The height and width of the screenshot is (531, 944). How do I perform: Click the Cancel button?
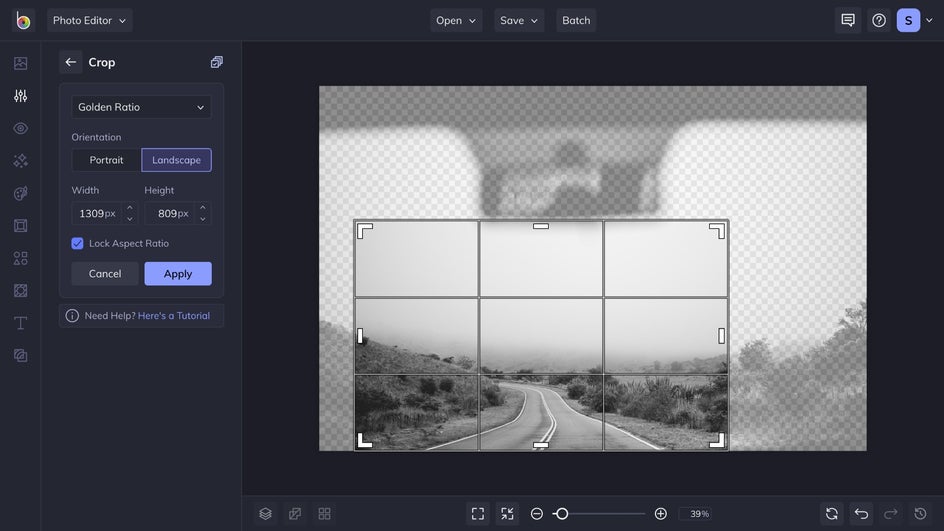click(105, 274)
